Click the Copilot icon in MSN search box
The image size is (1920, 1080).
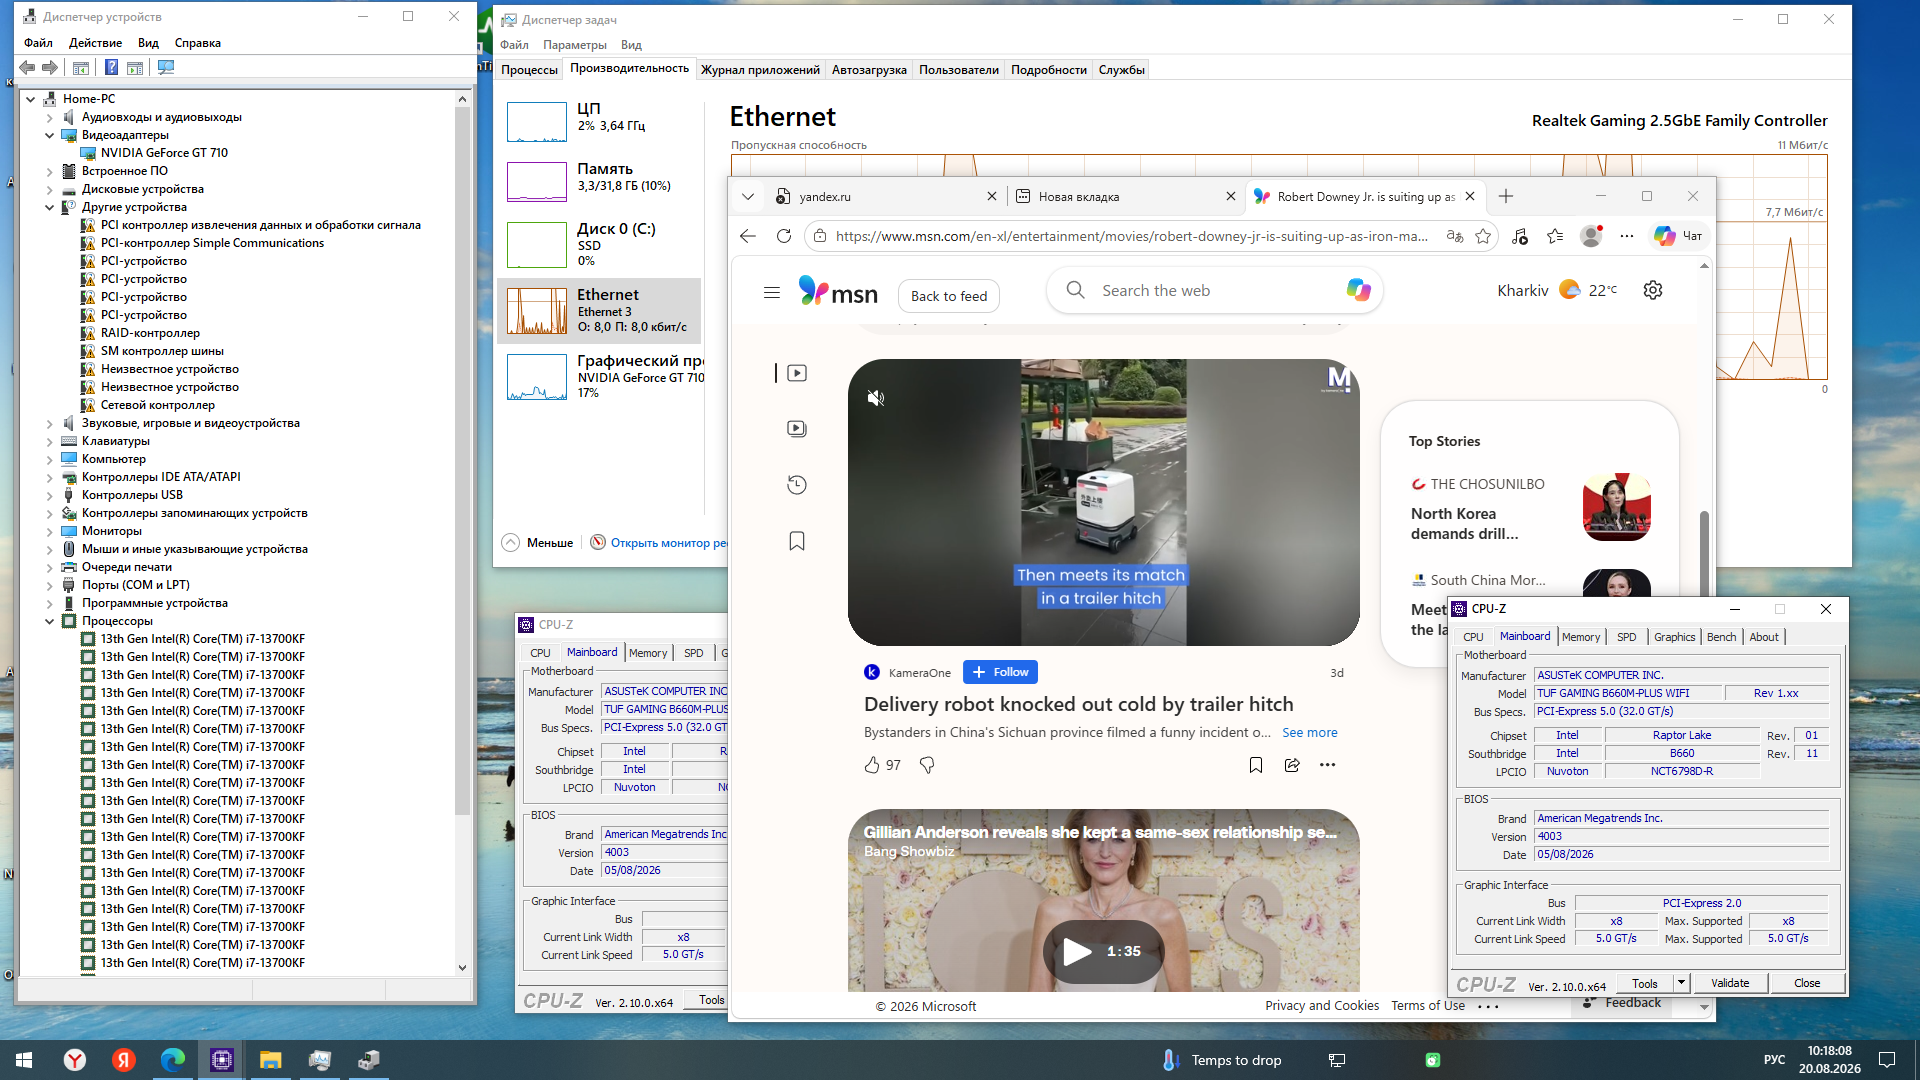1358,290
